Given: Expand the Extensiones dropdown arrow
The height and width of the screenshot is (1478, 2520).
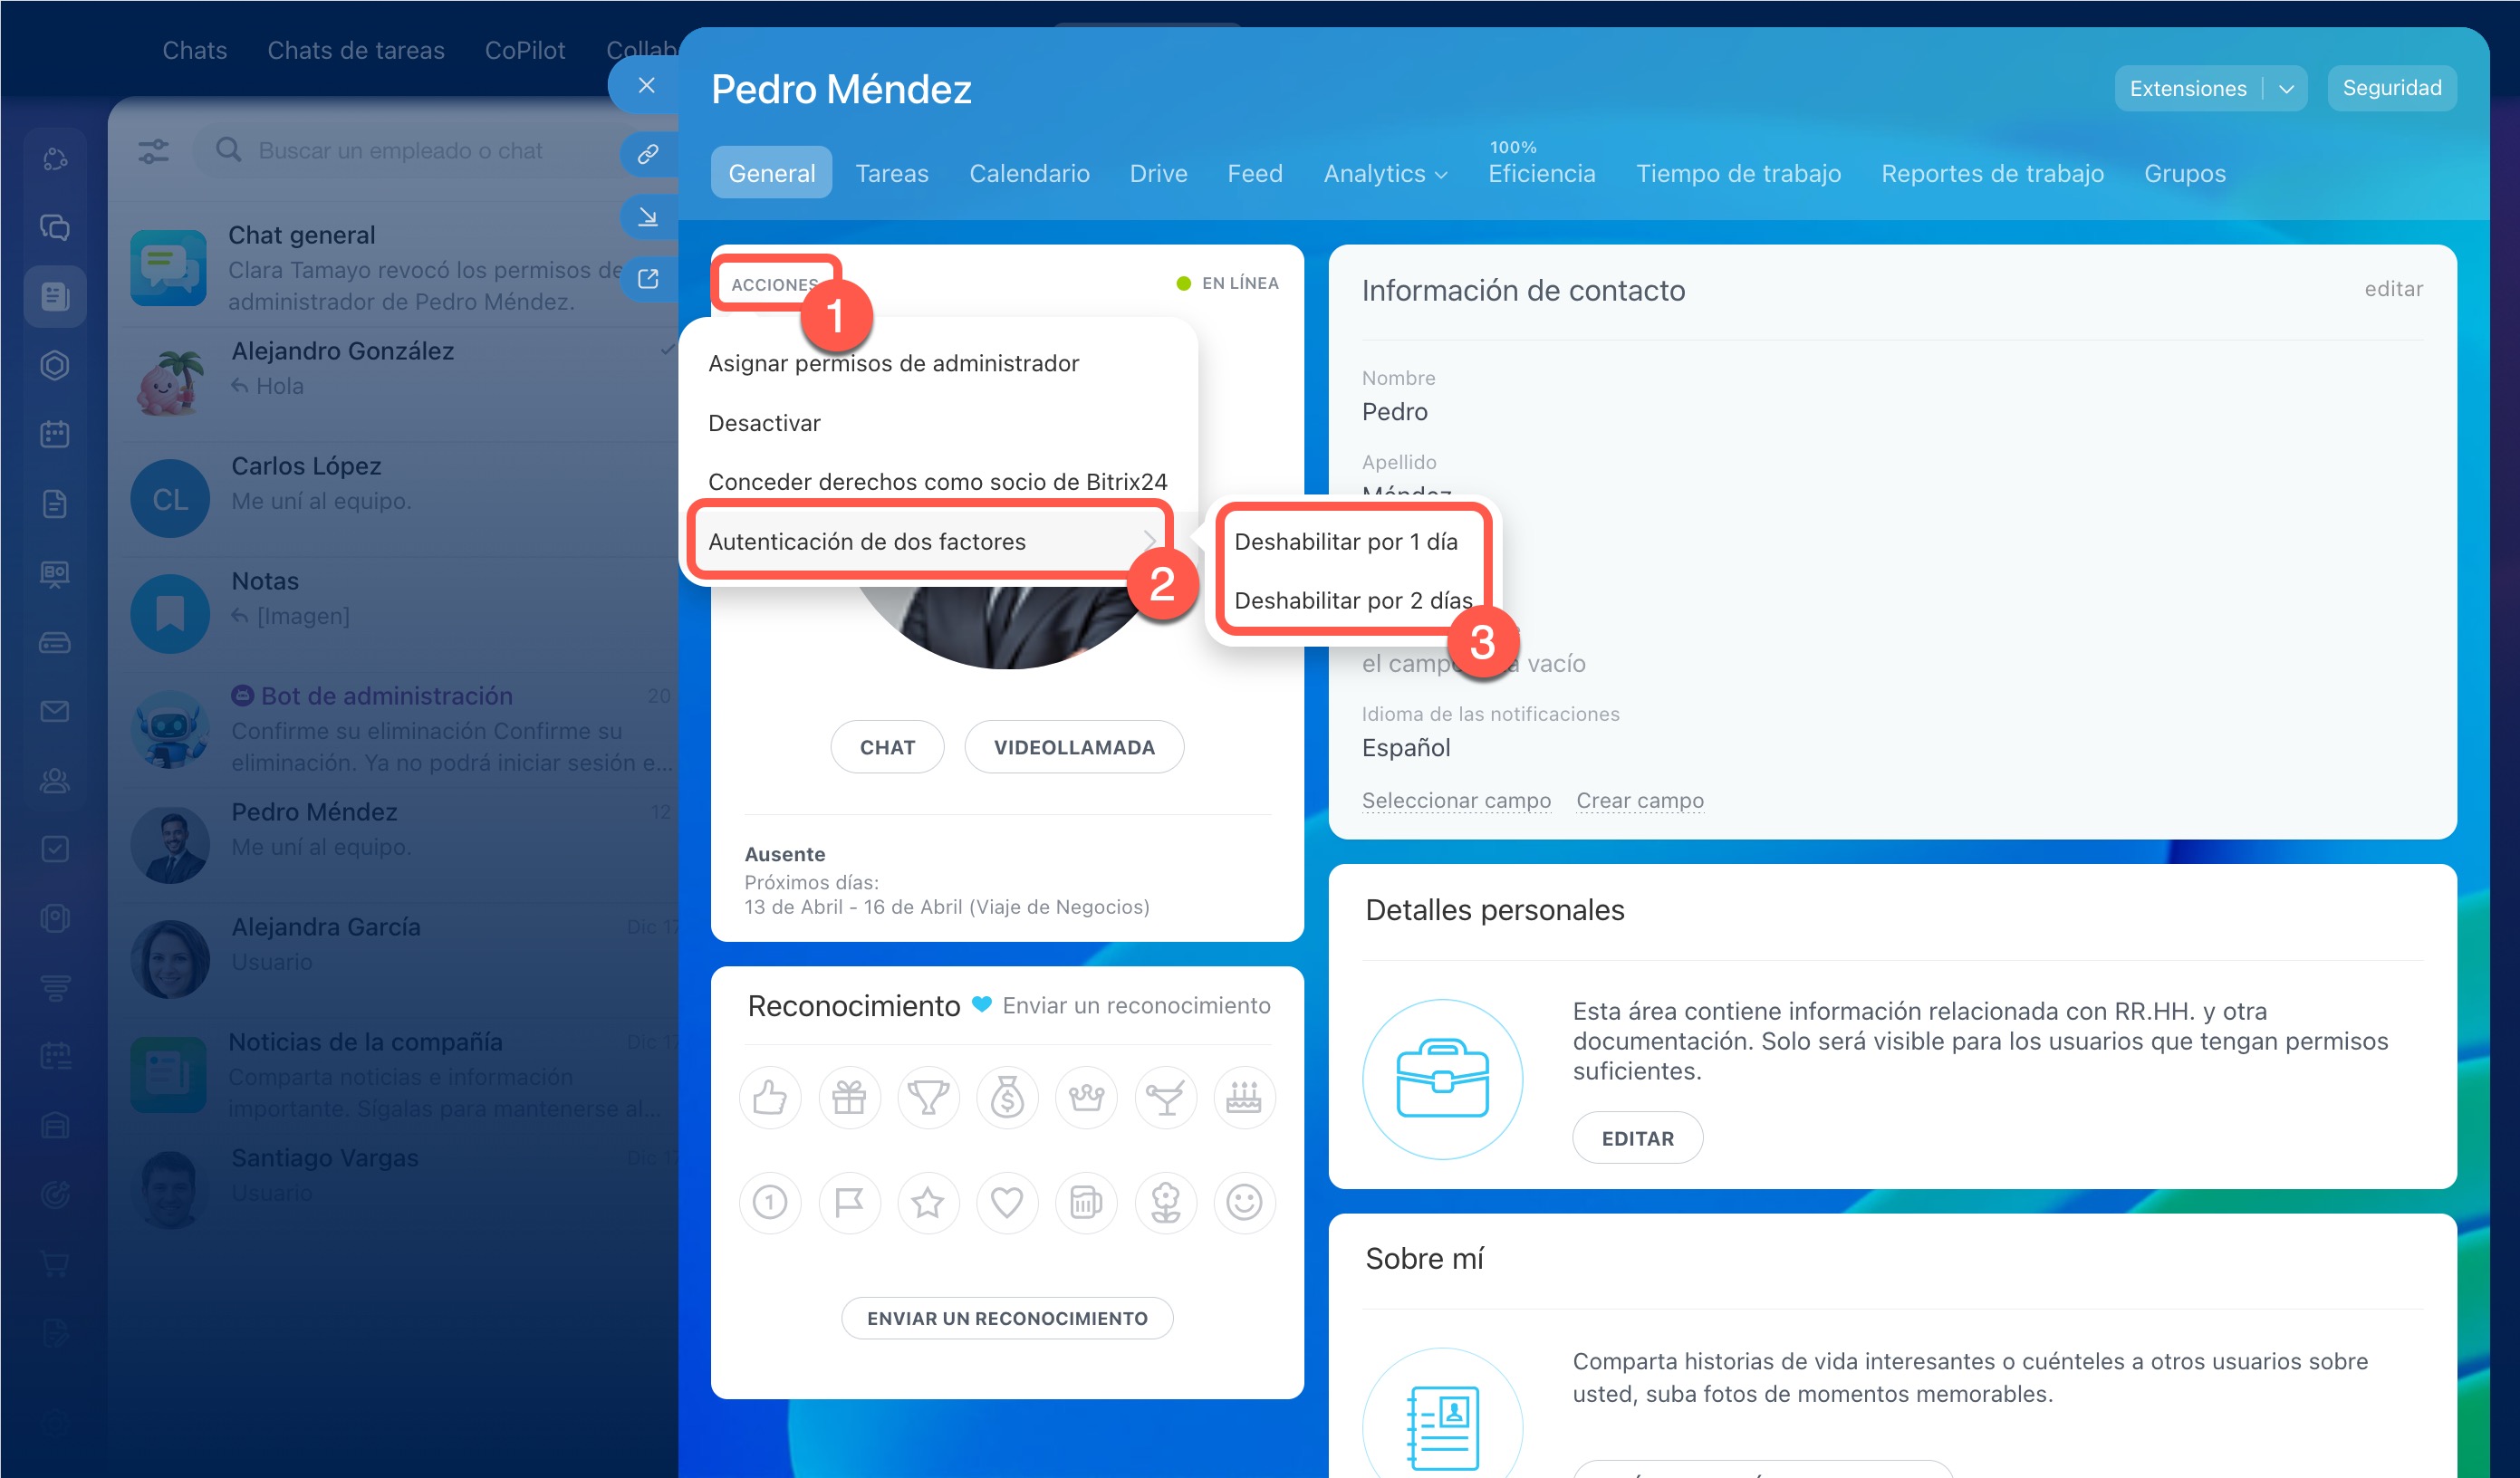Looking at the screenshot, I should click(2286, 89).
